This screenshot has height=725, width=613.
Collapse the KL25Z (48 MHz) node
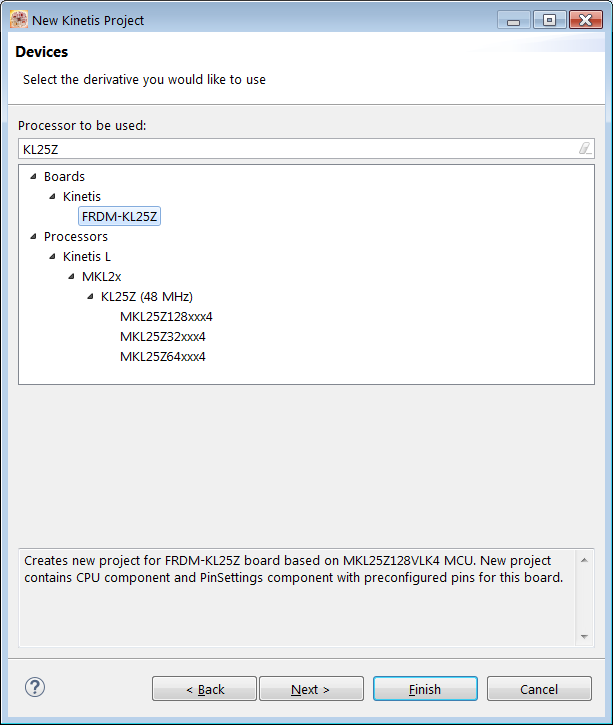coord(91,297)
